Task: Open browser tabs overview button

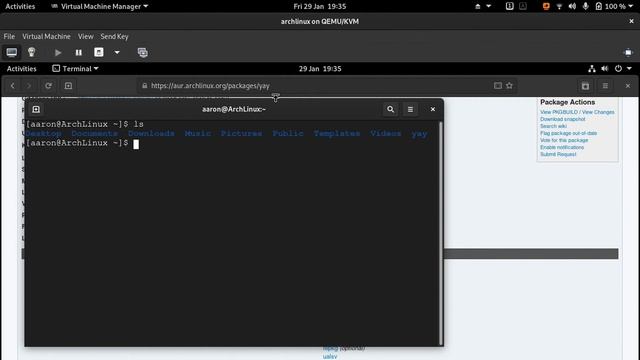Action: 585,86
